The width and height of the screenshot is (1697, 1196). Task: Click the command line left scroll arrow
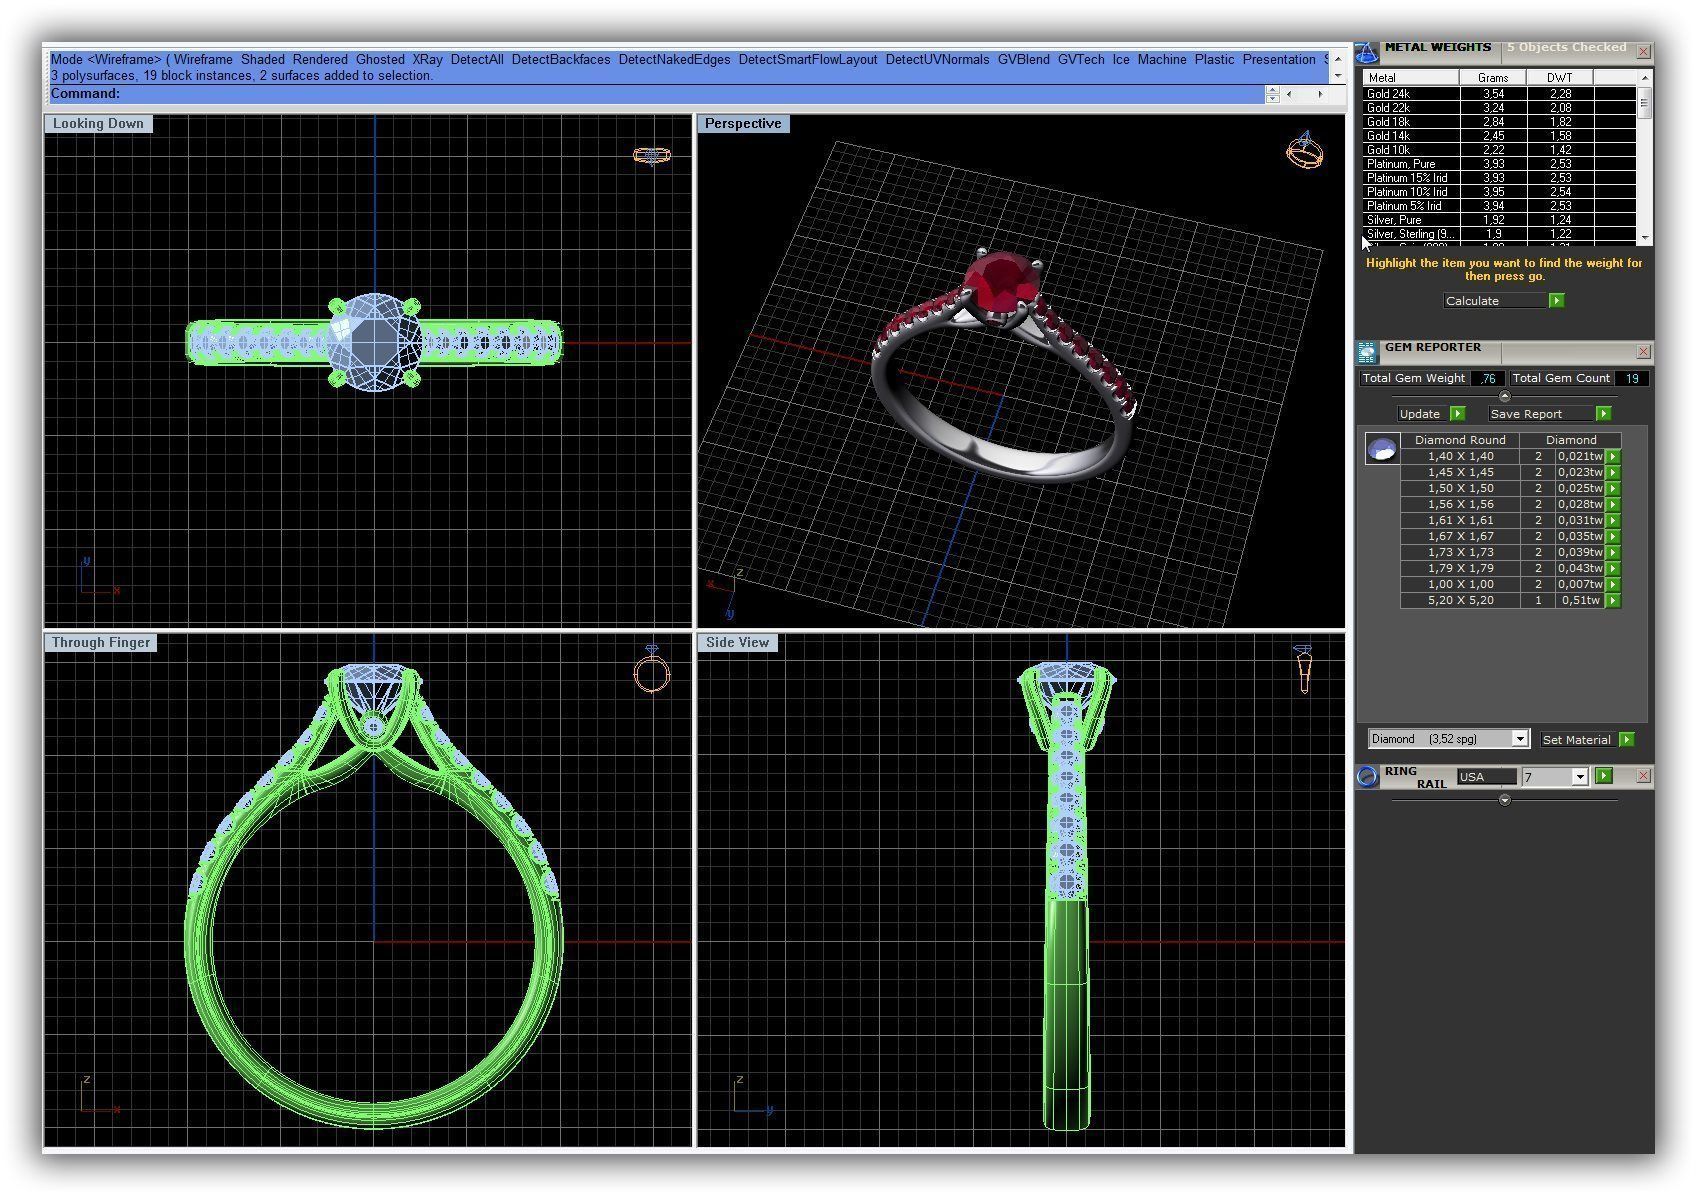pyautogui.click(x=1289, y=94)
